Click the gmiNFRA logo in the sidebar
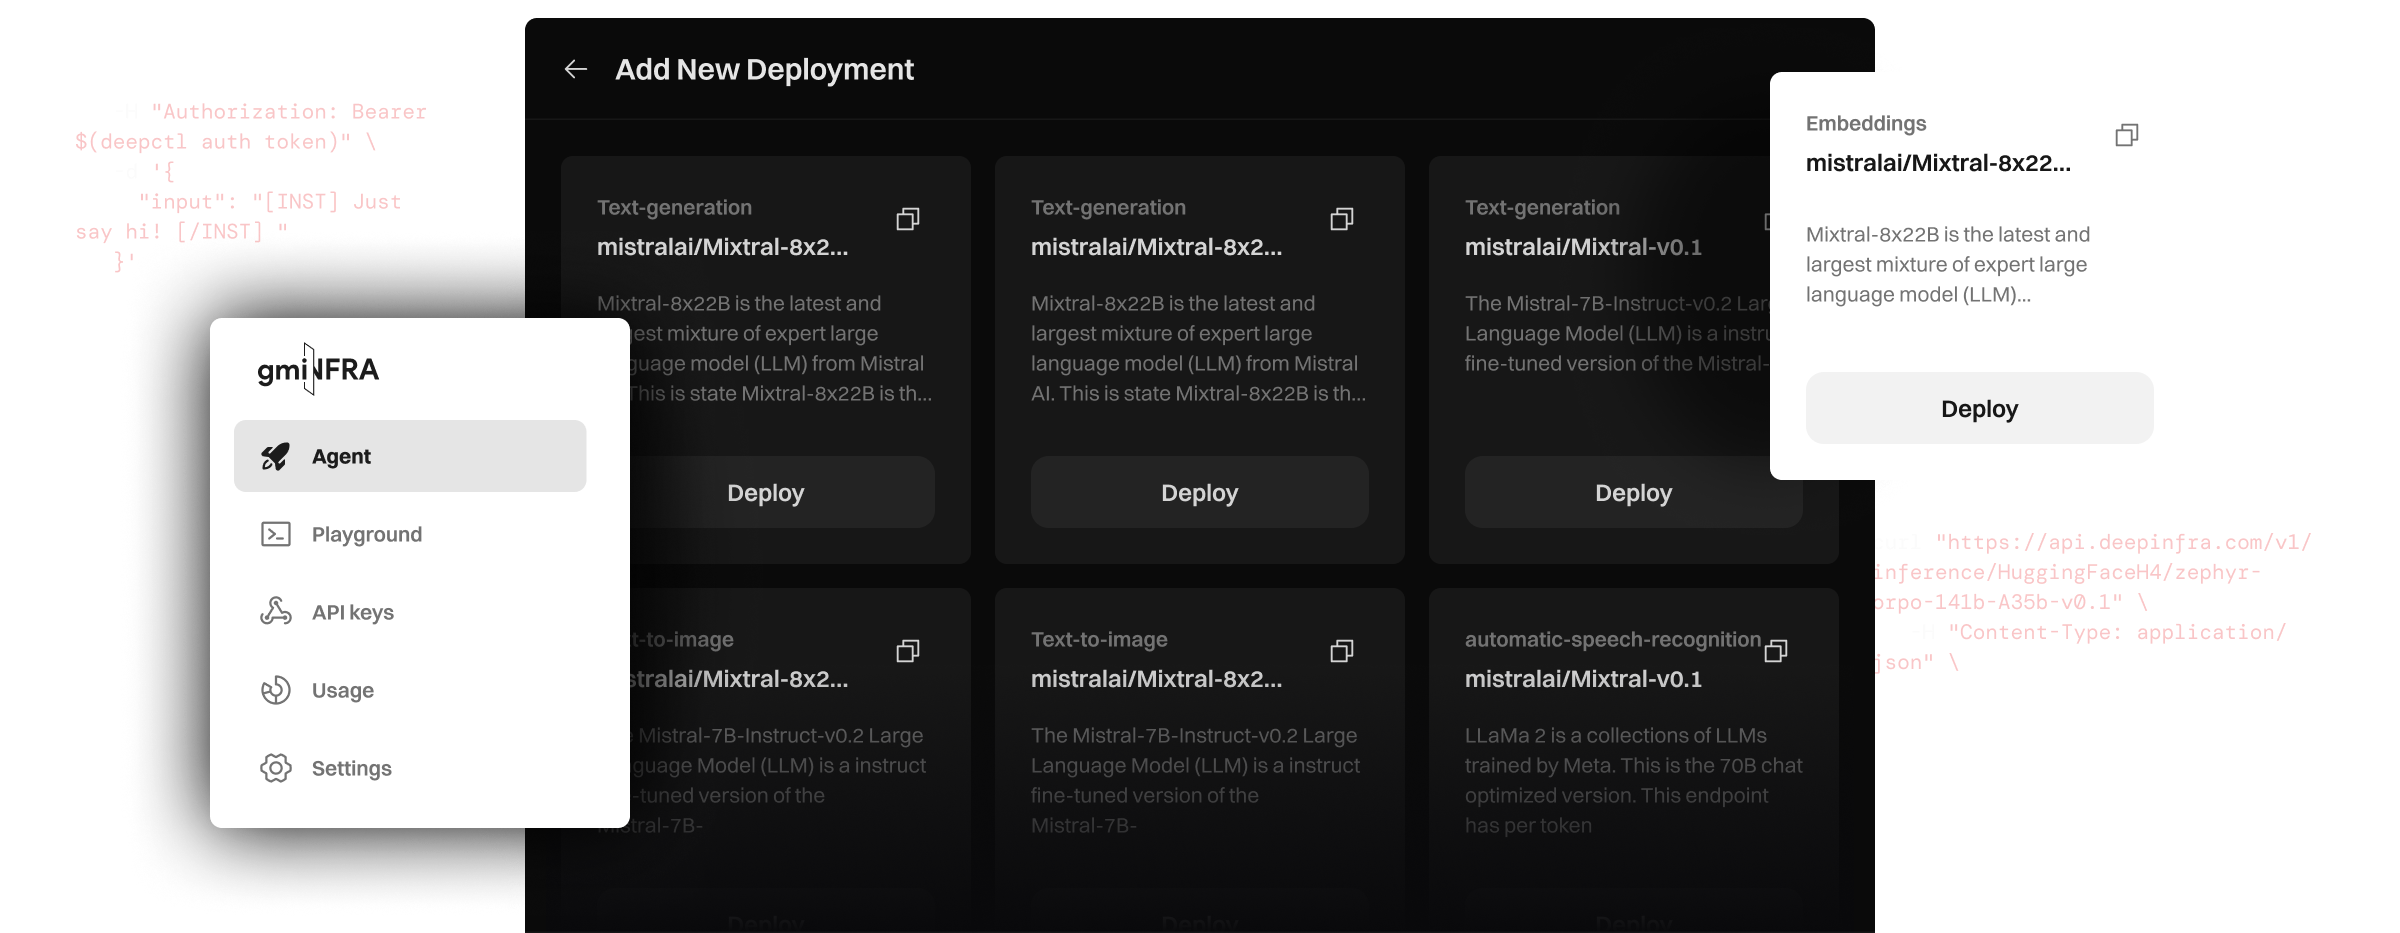2400x933 pixels. [x=318, y=370]
